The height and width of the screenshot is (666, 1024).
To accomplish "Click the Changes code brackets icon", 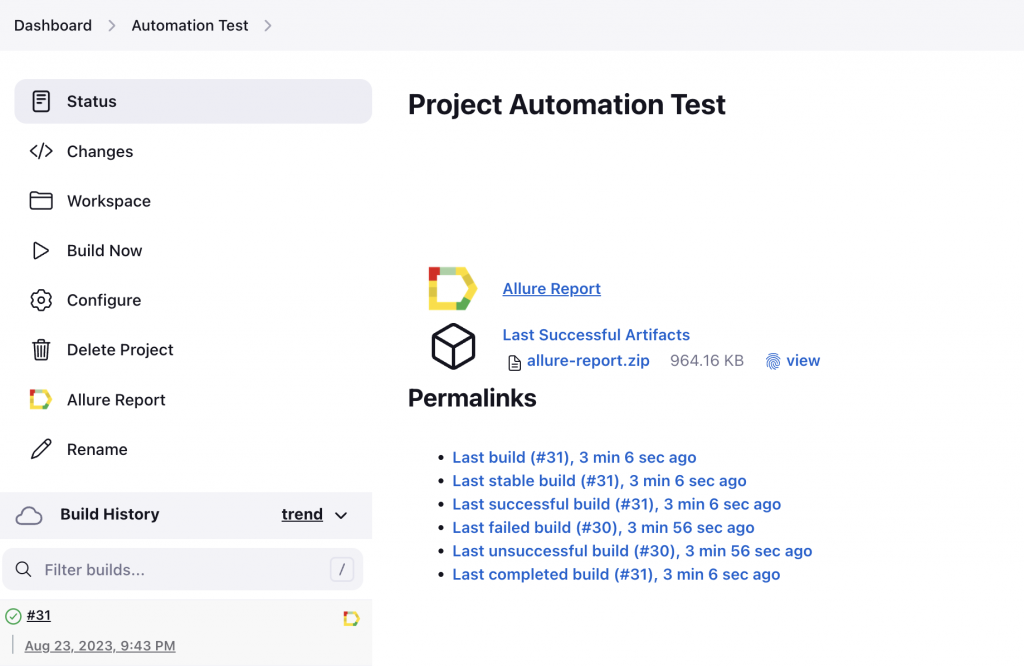I will 41,151.
